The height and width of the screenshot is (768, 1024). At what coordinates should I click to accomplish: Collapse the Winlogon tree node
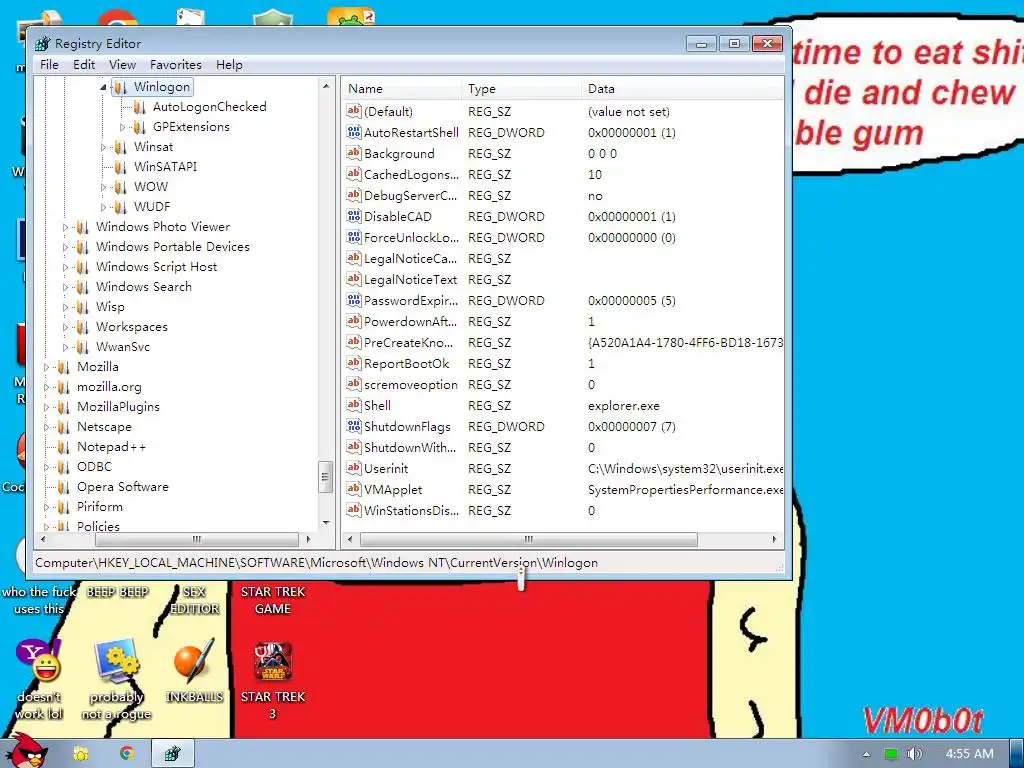(x=103, y=87)
